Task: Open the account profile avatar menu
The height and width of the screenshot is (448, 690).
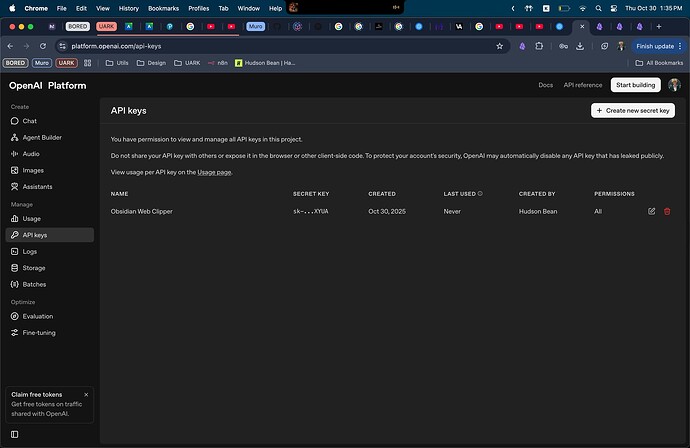Action: coord(674,85)
